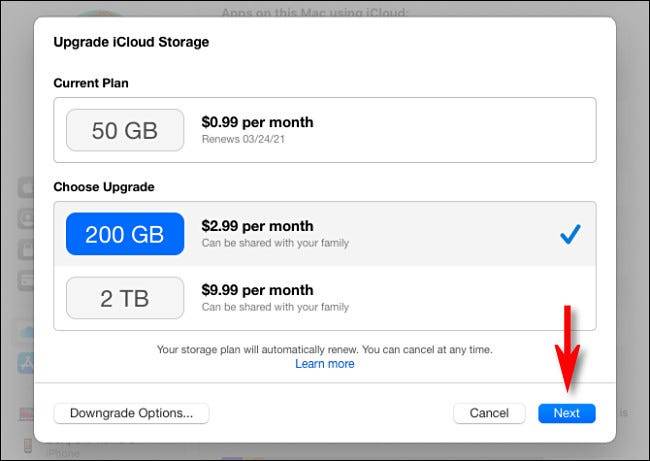650x461 pixels.
Task: Pick the $9.99 per month price label
Action: click(257, 290)
